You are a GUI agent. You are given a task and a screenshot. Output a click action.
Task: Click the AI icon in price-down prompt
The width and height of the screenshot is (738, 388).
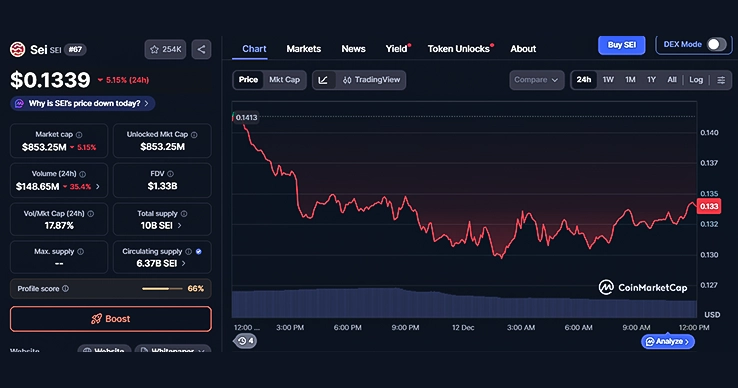[x=19, y=104]
